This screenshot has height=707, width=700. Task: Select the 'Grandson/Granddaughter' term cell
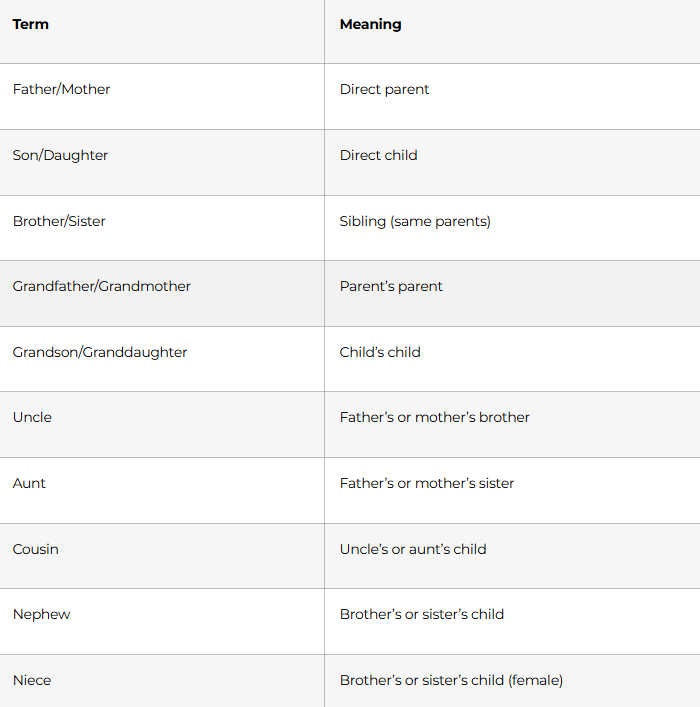(x=100, y=352)
